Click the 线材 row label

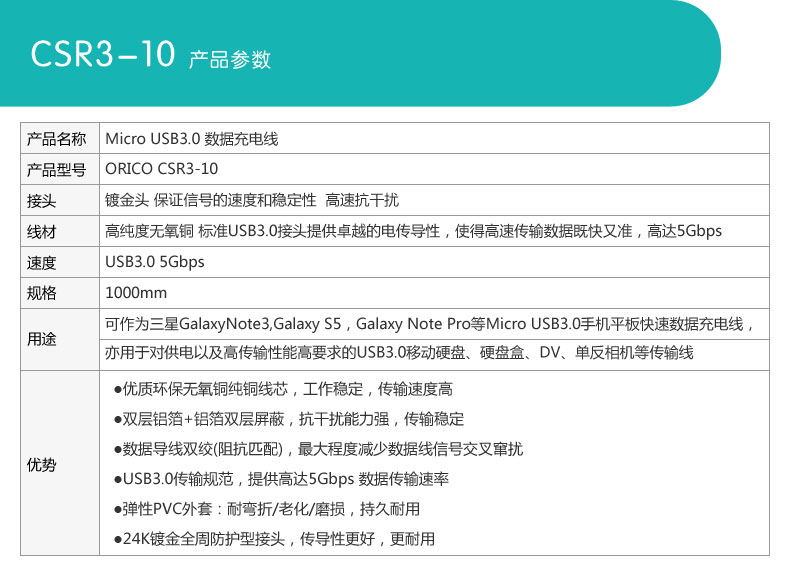point(41,232)
